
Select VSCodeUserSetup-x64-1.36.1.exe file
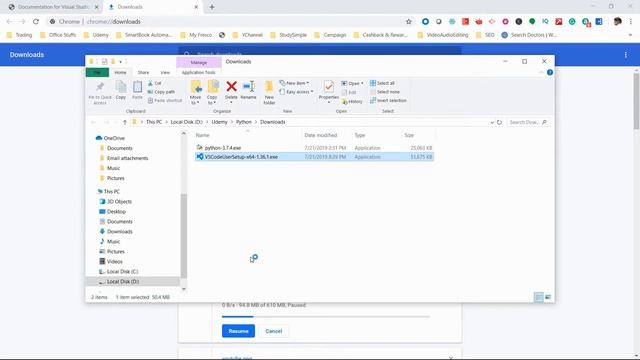pyautogui.click(x=313, y=157)
